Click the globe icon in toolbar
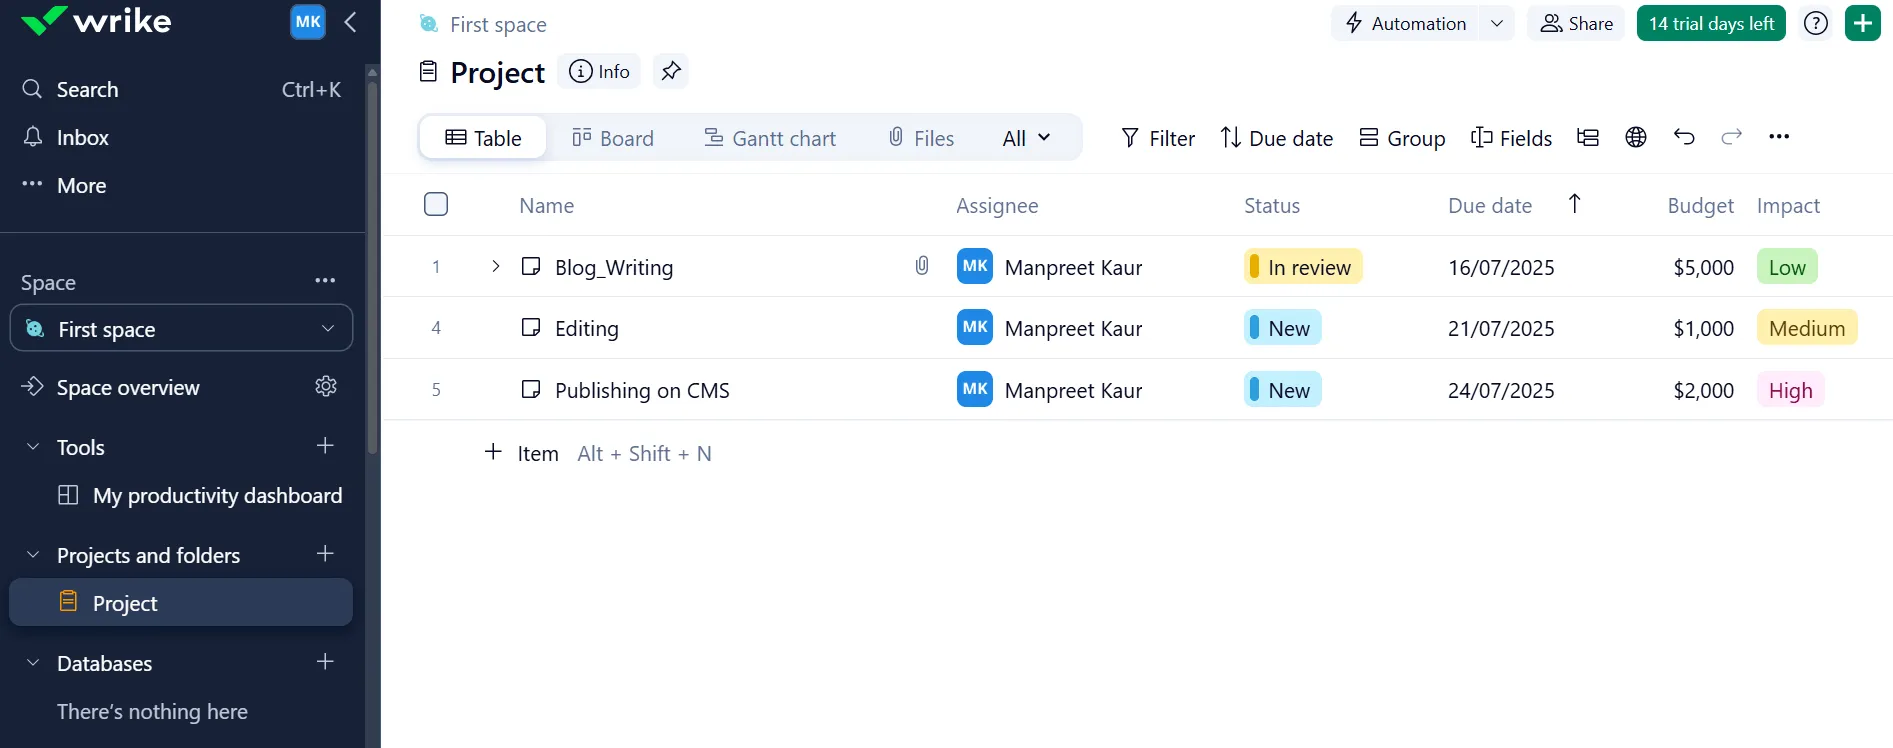The image size is (1893, 748). pos(1636,137)
